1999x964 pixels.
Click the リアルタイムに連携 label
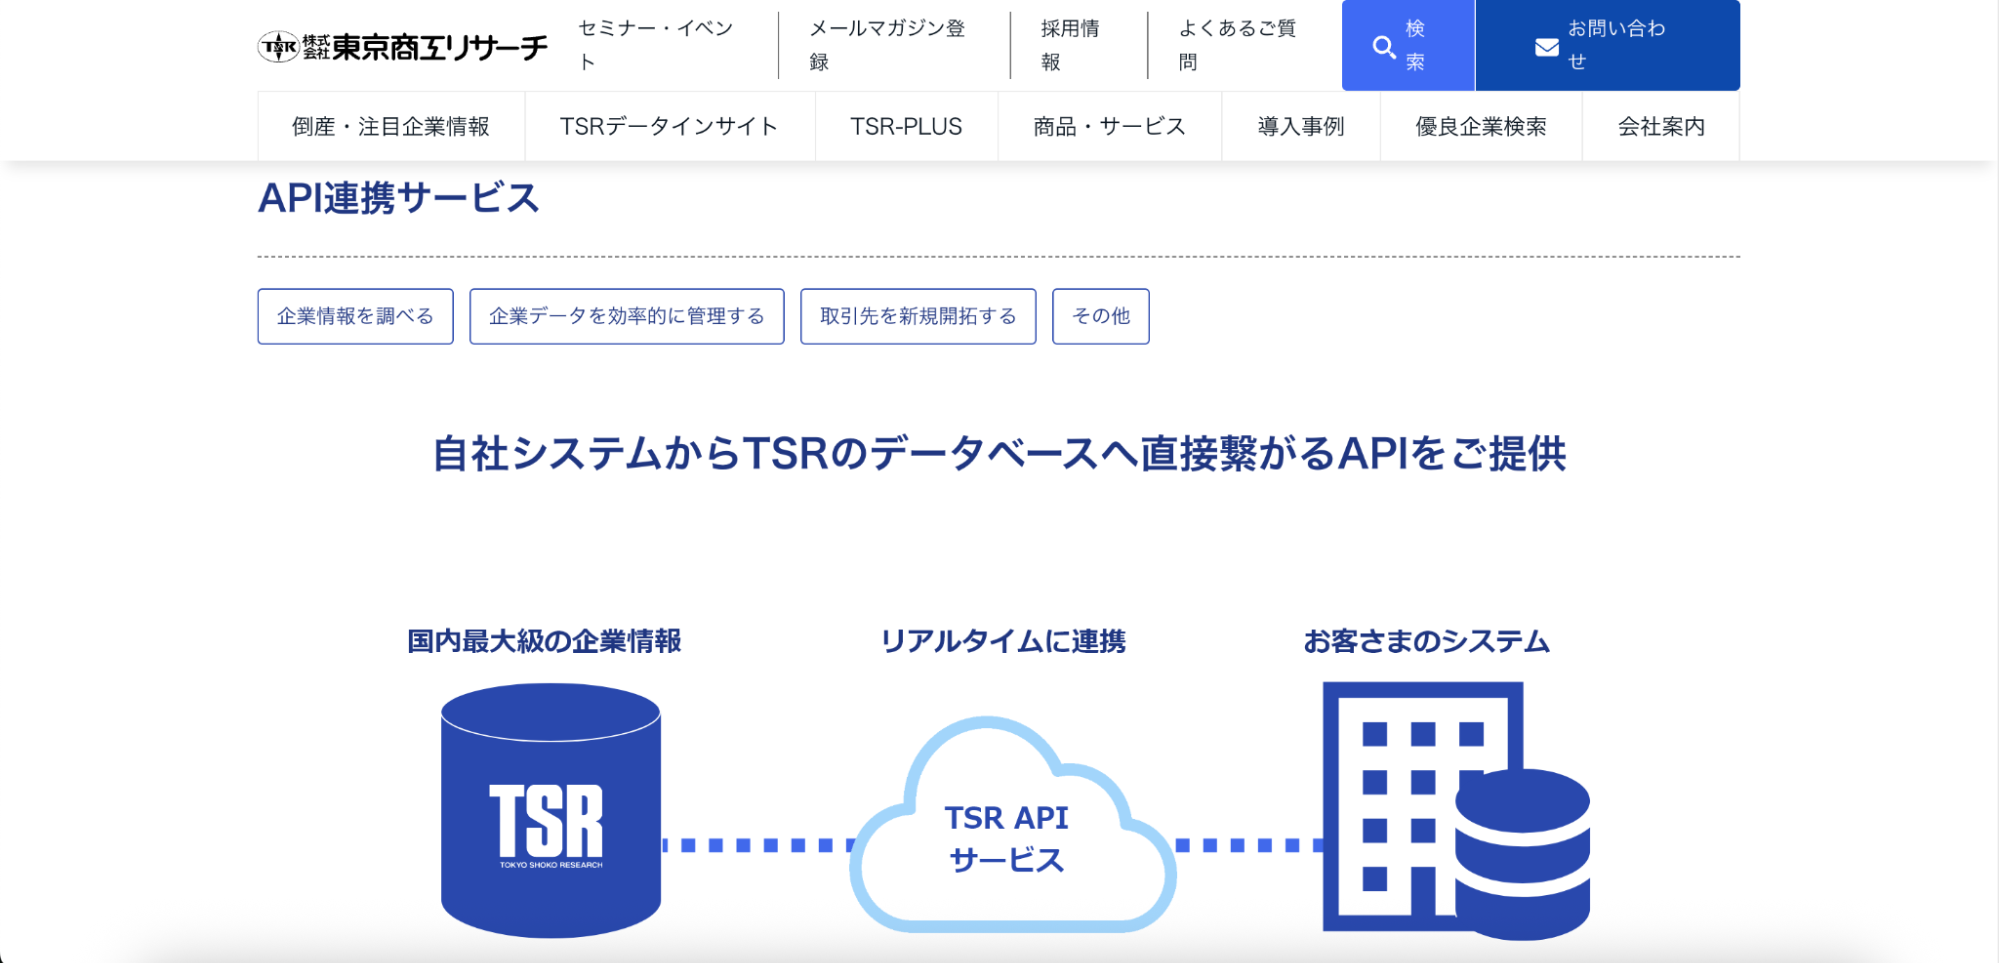click(1003, 641)
